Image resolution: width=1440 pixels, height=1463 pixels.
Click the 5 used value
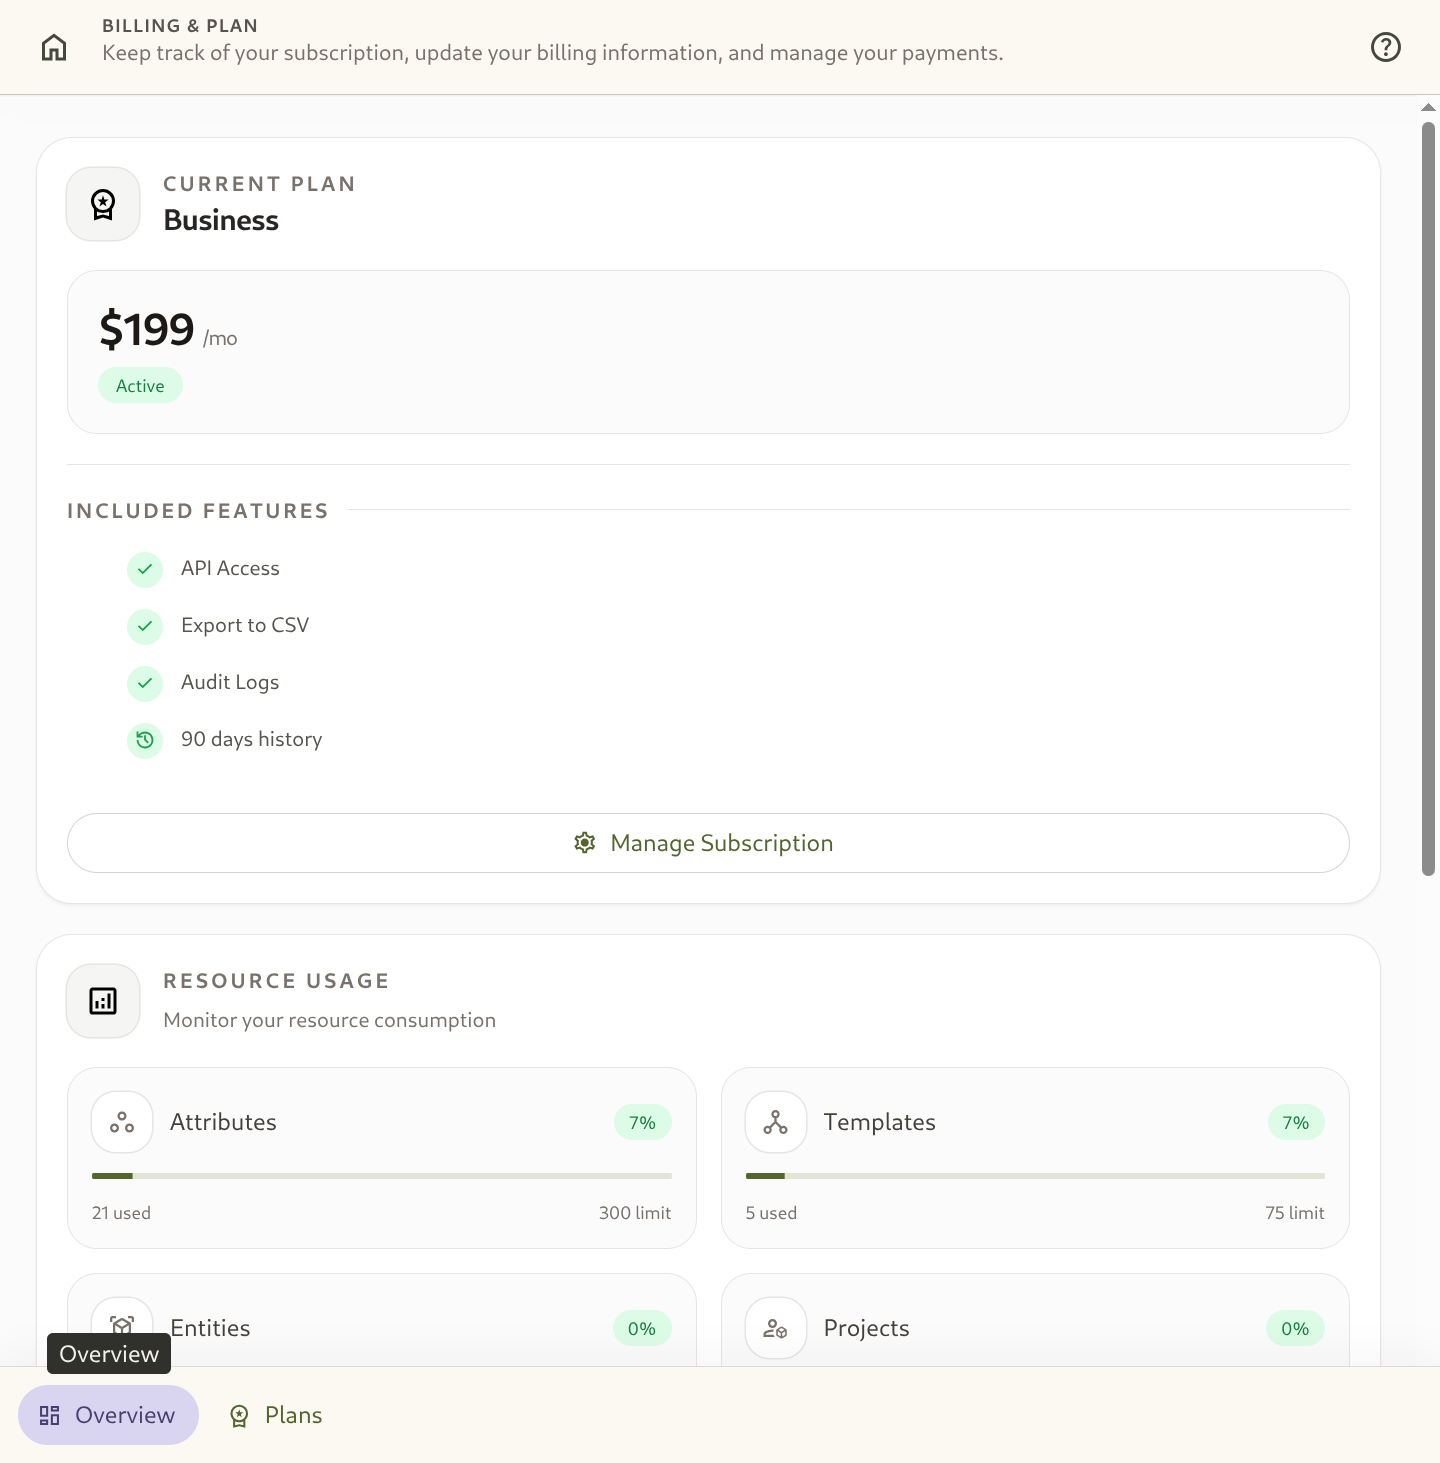pyautogui.click(x=771, y=1213)
